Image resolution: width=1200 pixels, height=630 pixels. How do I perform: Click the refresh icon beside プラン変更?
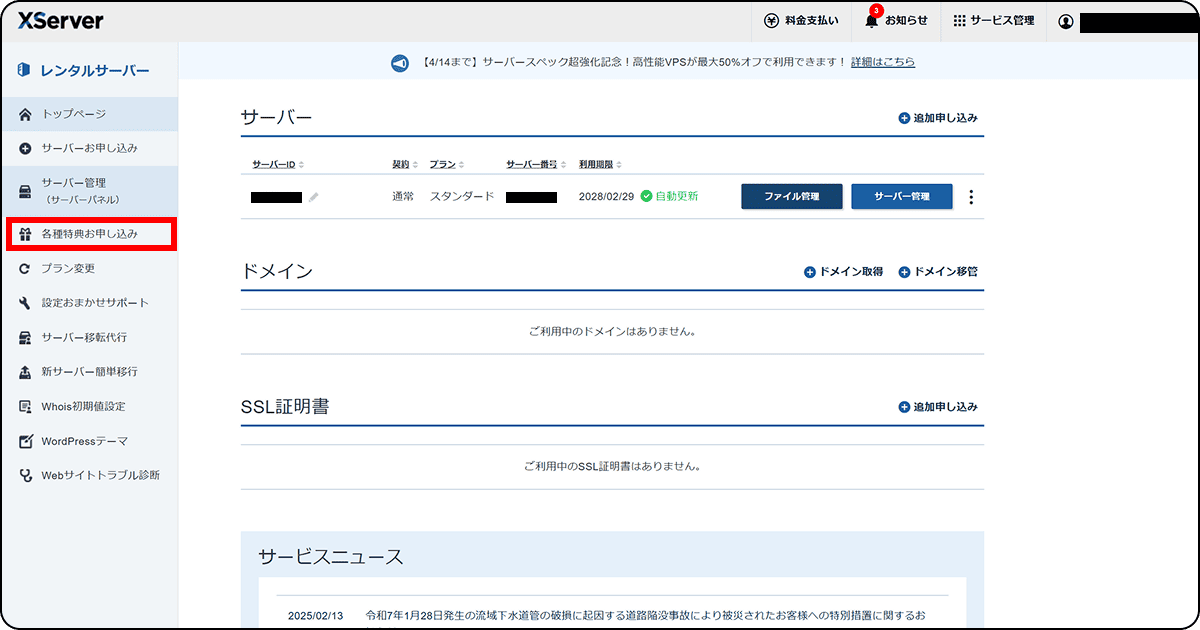[26, 268]
